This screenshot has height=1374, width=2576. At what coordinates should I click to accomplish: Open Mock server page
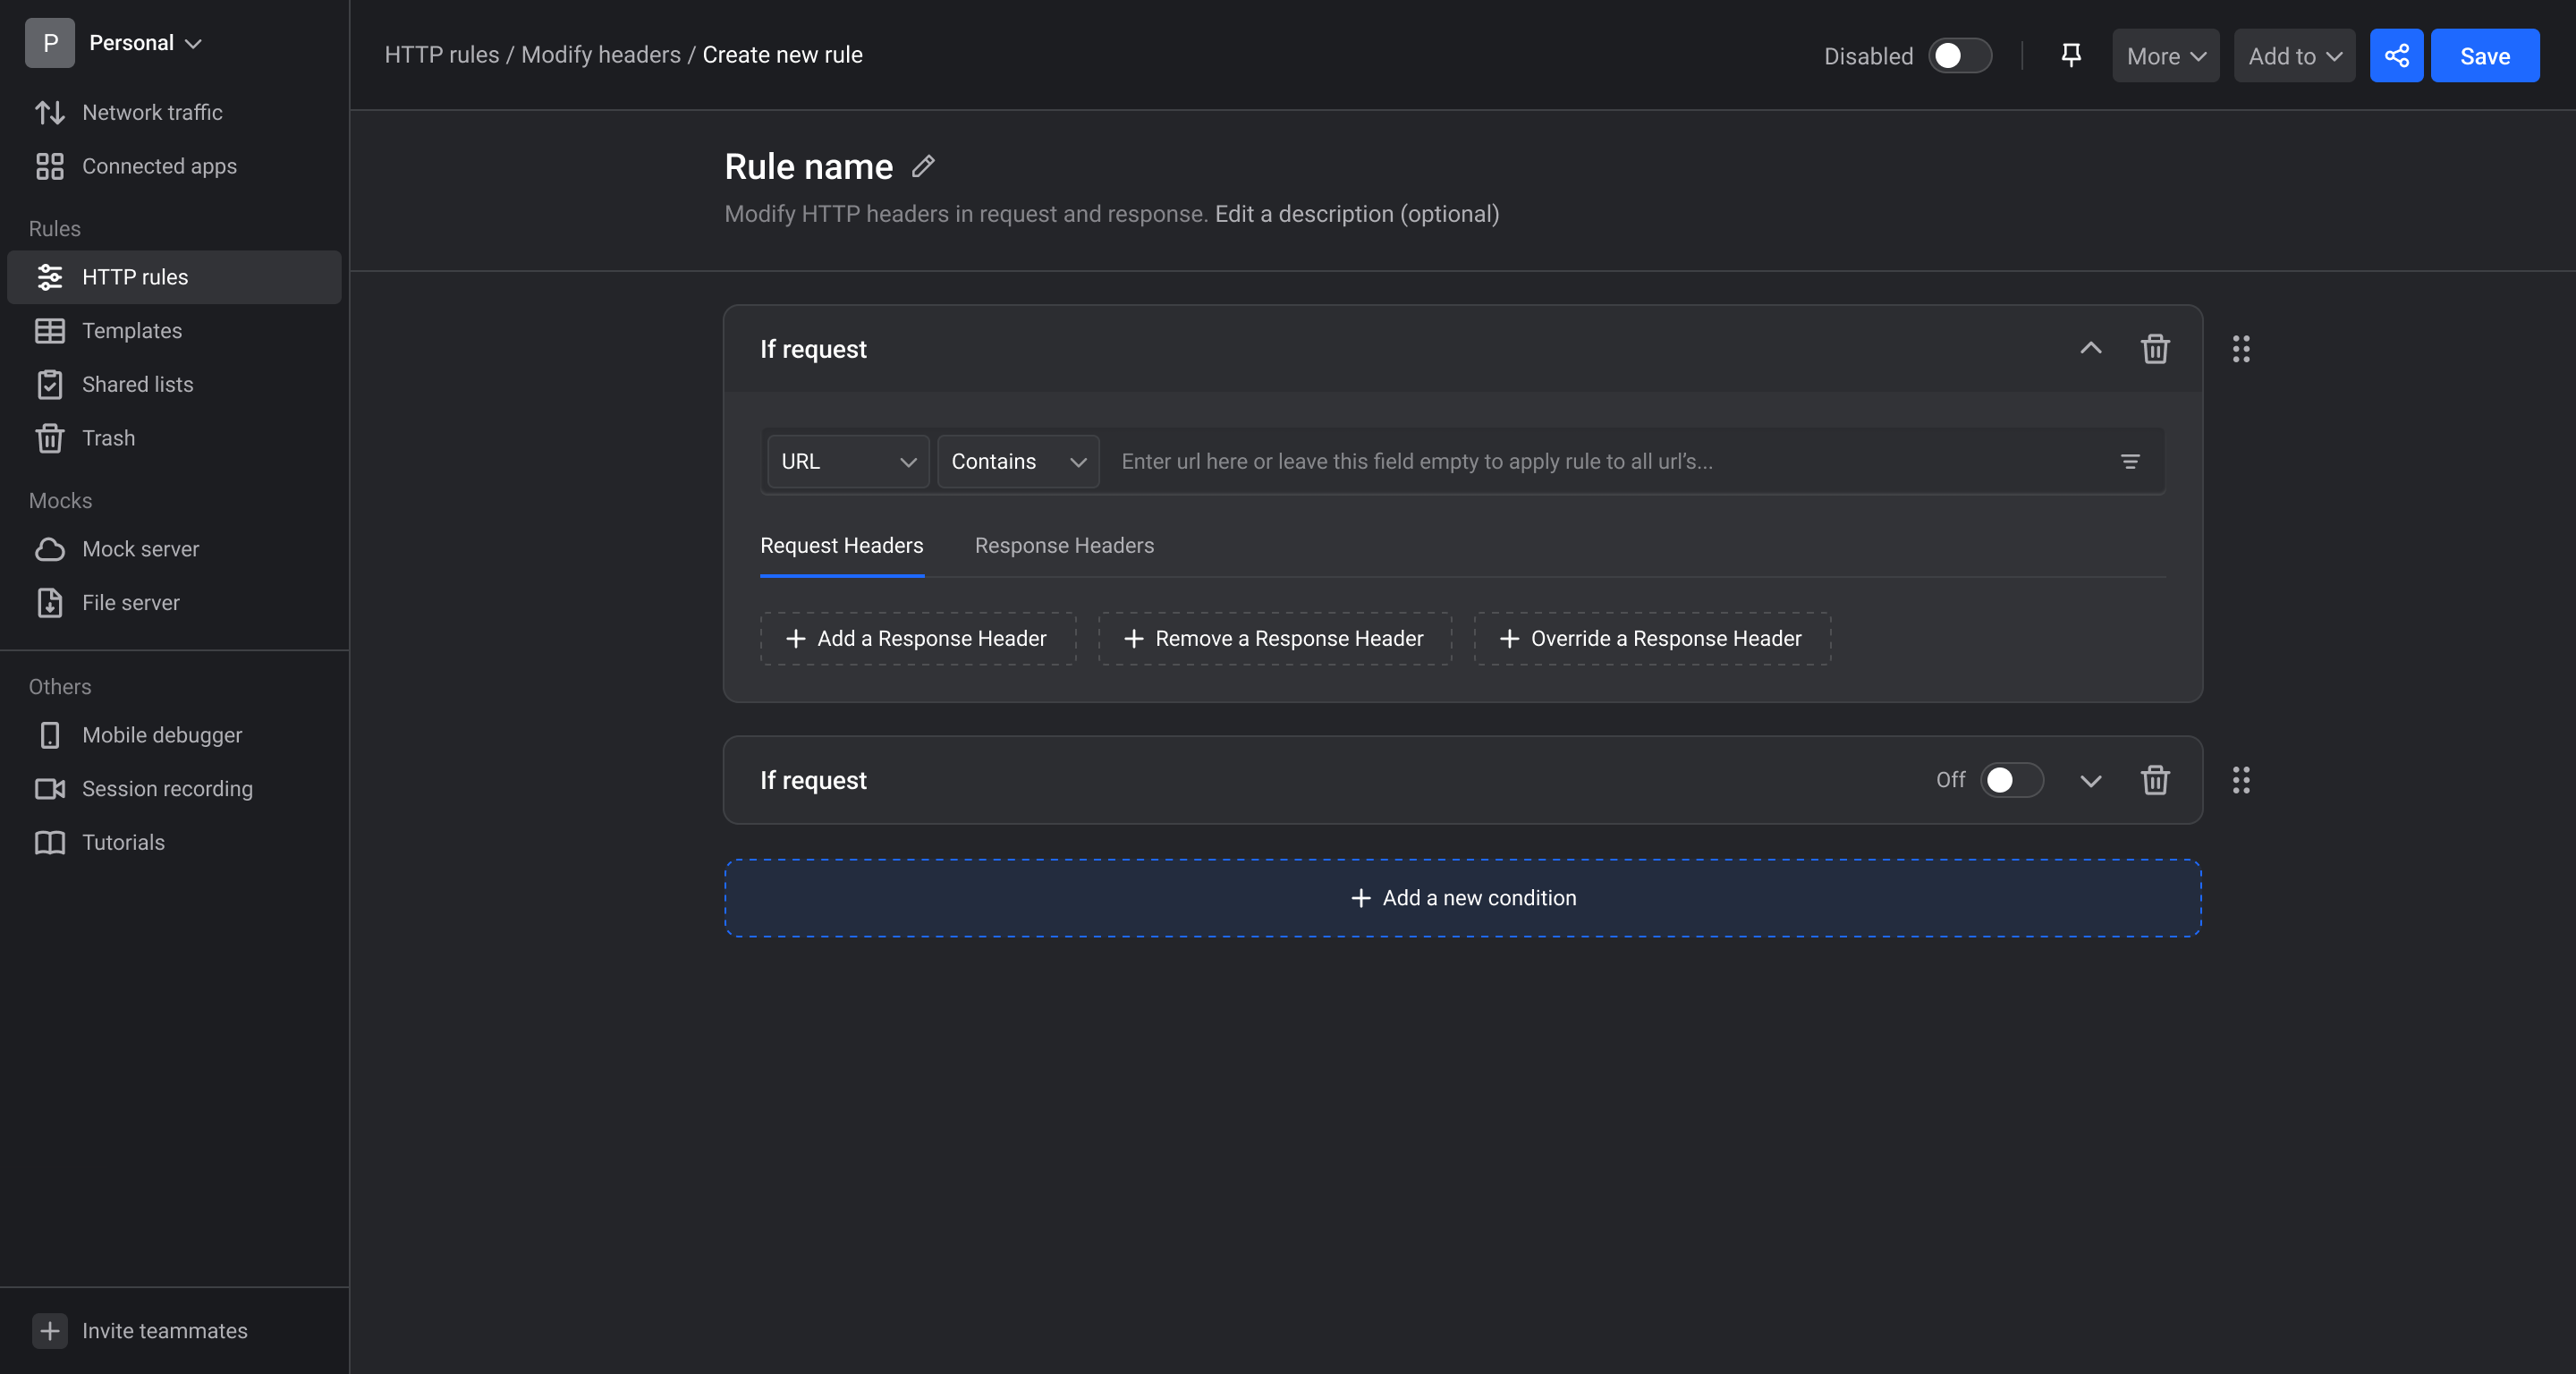click(174, 549)
